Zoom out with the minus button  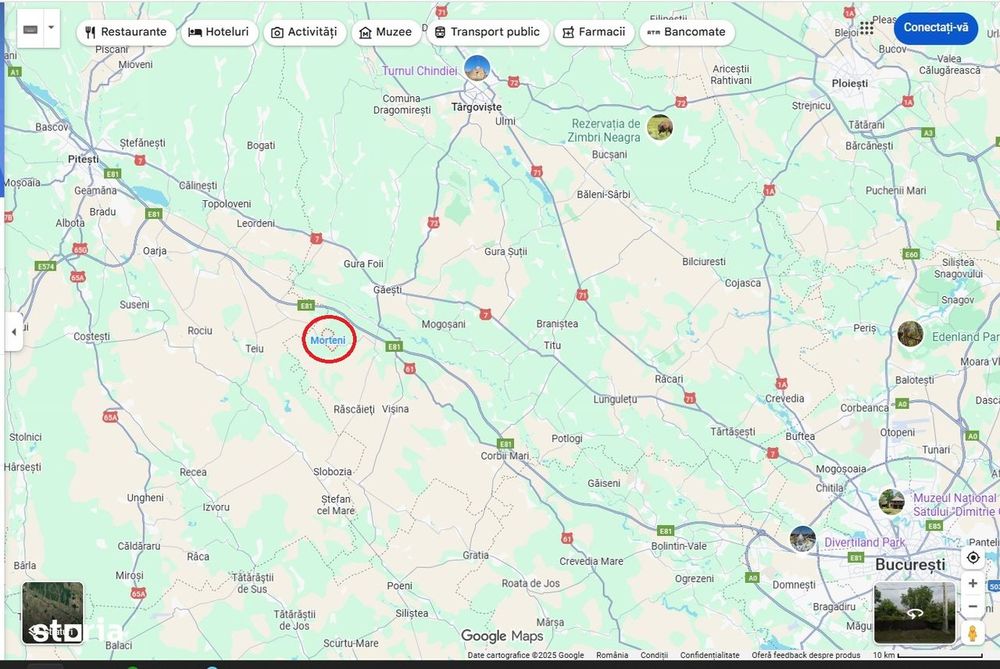(973, 606)
